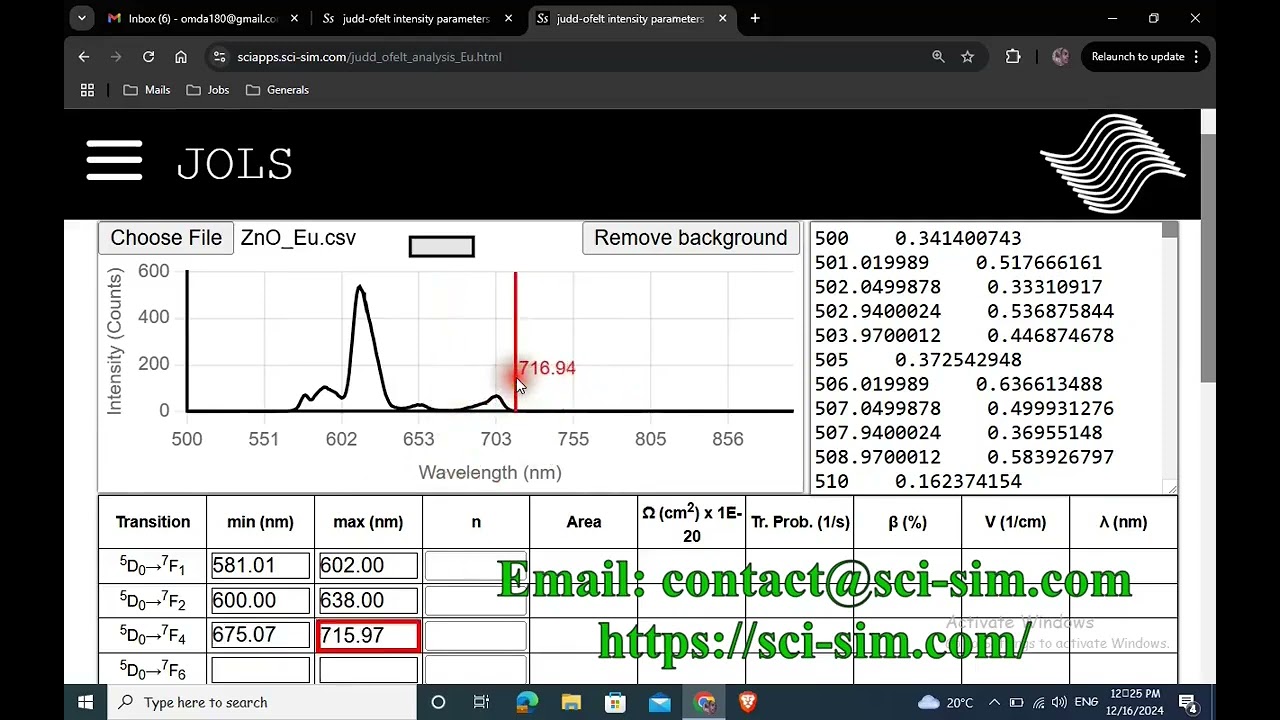Open the Mail app from the taskbar
Image resolution: width=1280 pixels, height=720 pixels.
pos(660,702)
